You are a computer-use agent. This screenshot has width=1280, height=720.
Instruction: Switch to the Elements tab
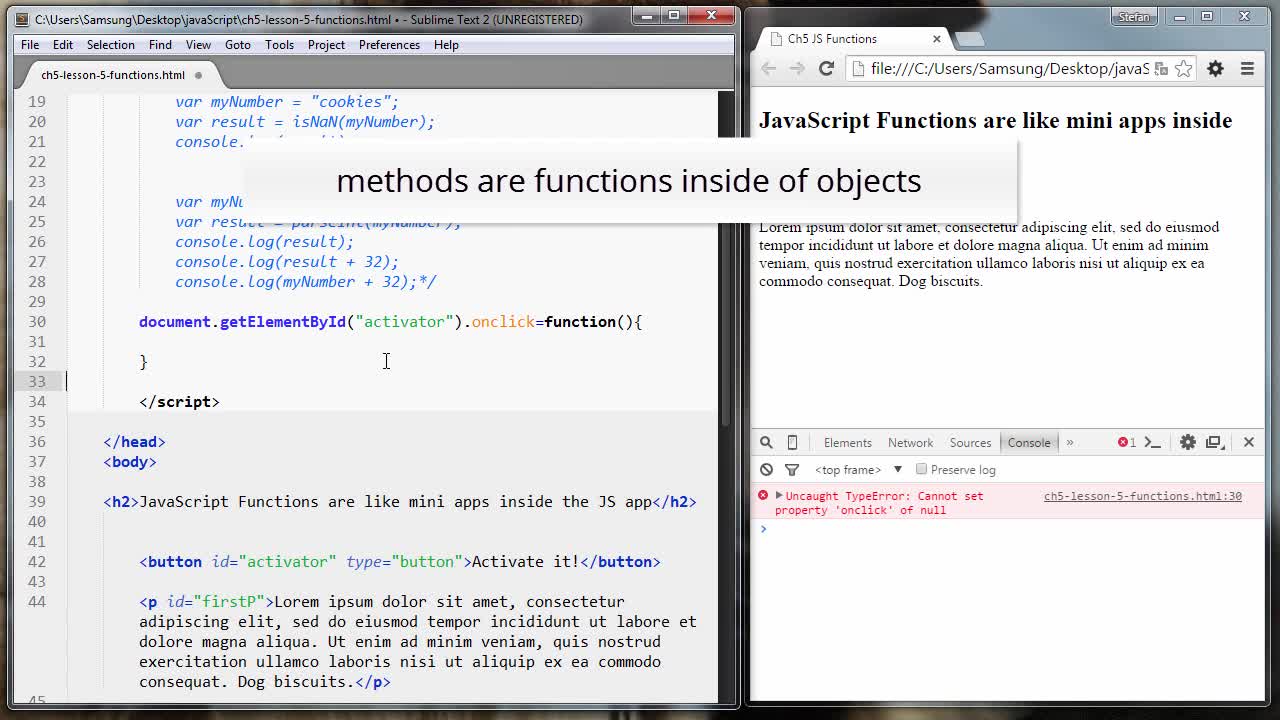(x=847, y=442)
